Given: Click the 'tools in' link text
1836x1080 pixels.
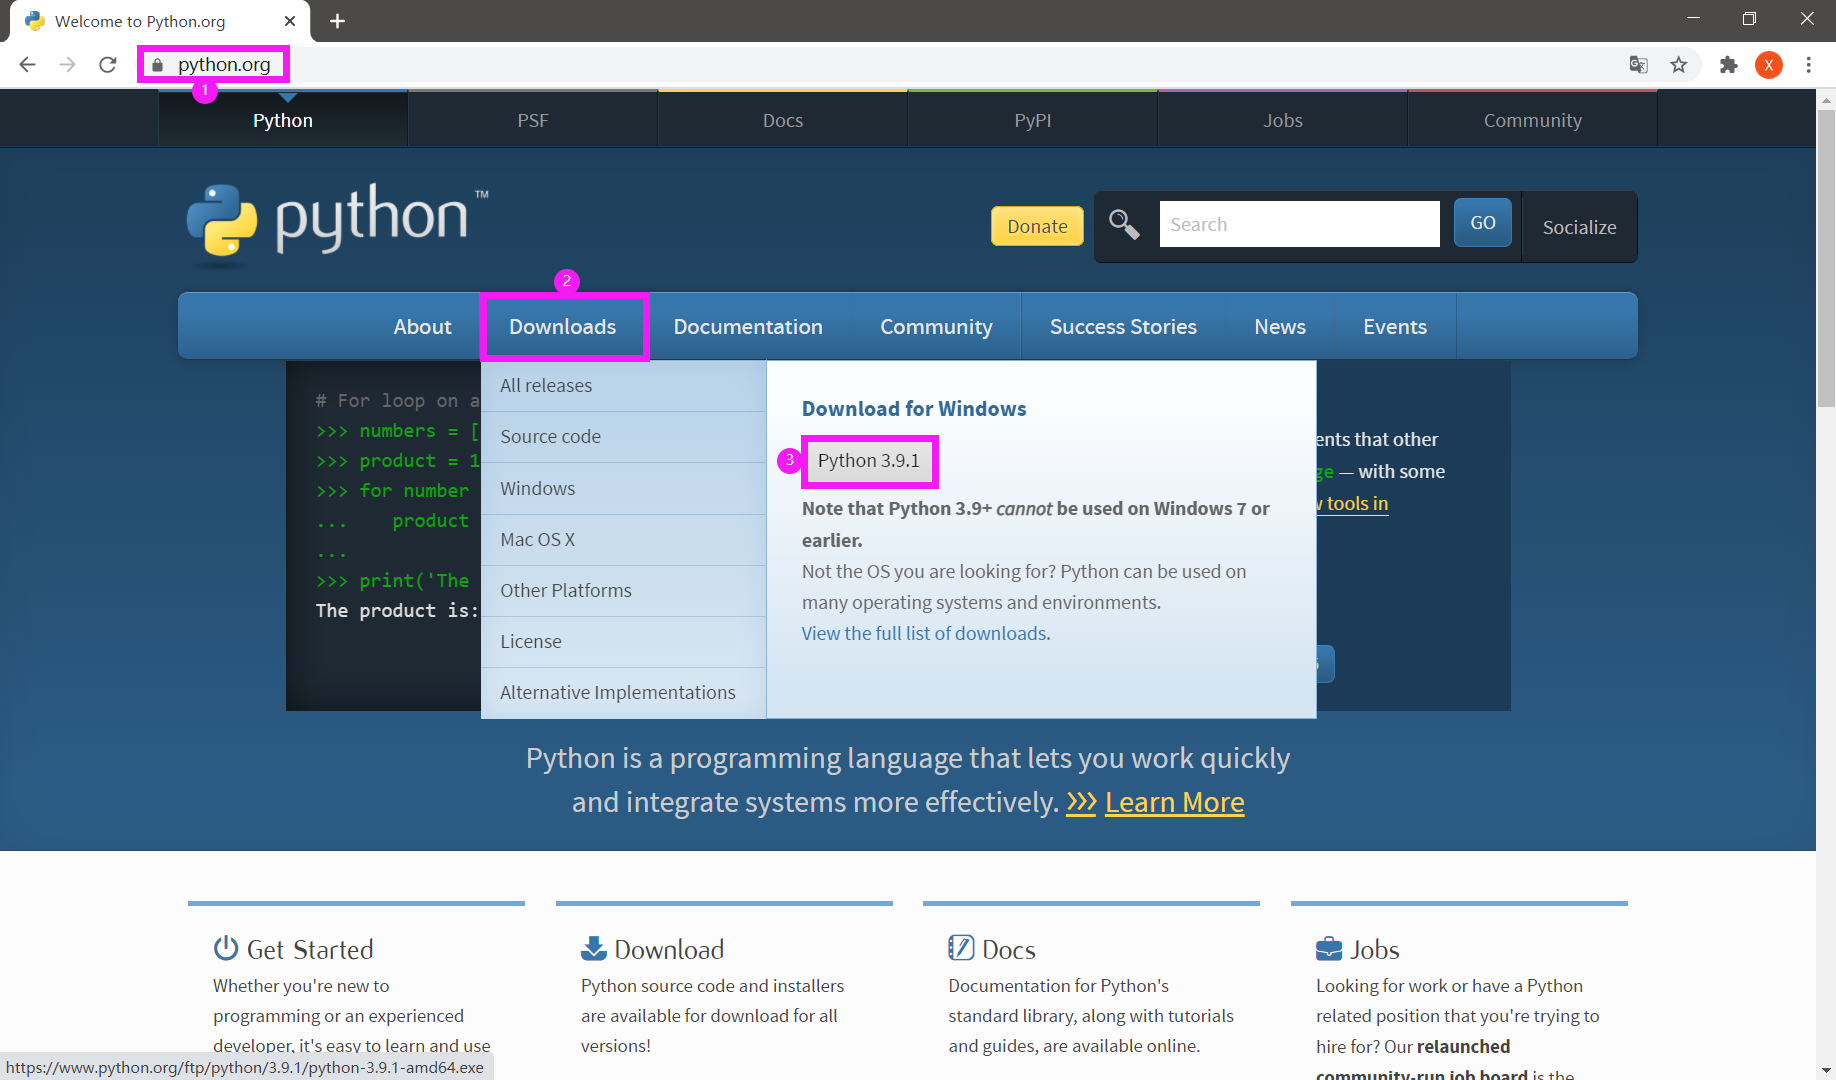Looking at the screenshot, I should [1357, 504].
